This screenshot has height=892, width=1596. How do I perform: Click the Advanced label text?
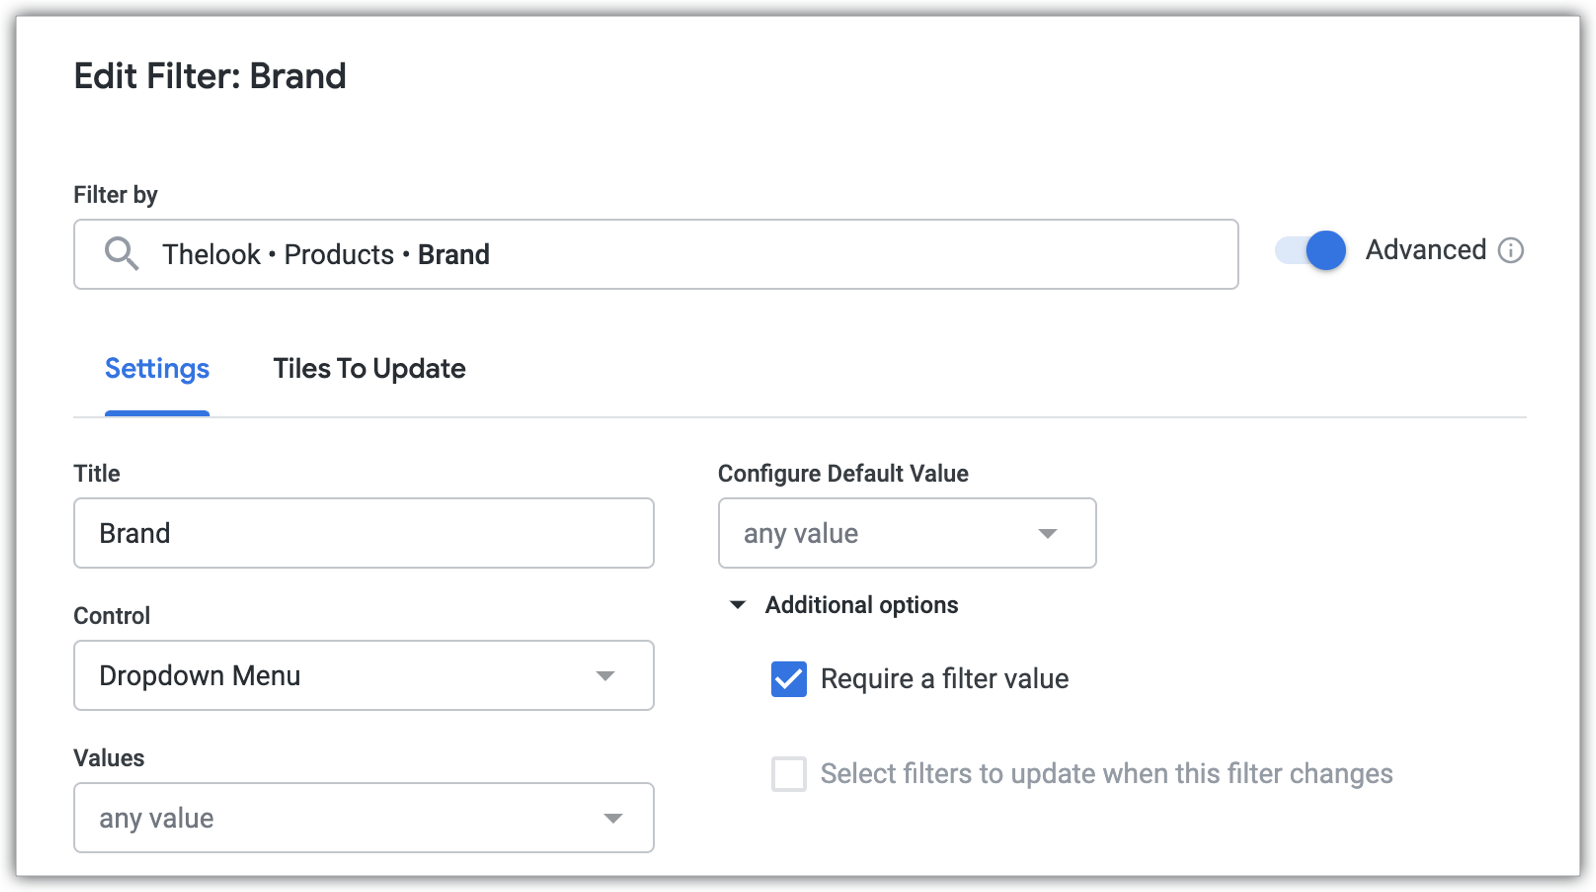1425,250
